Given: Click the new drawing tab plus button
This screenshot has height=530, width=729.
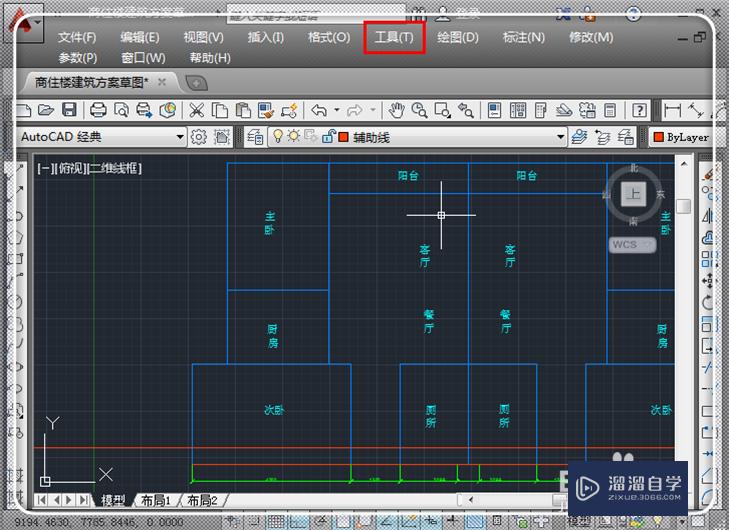Looking at the screenshot, I should pyautogui.click(x=197, y=83).
